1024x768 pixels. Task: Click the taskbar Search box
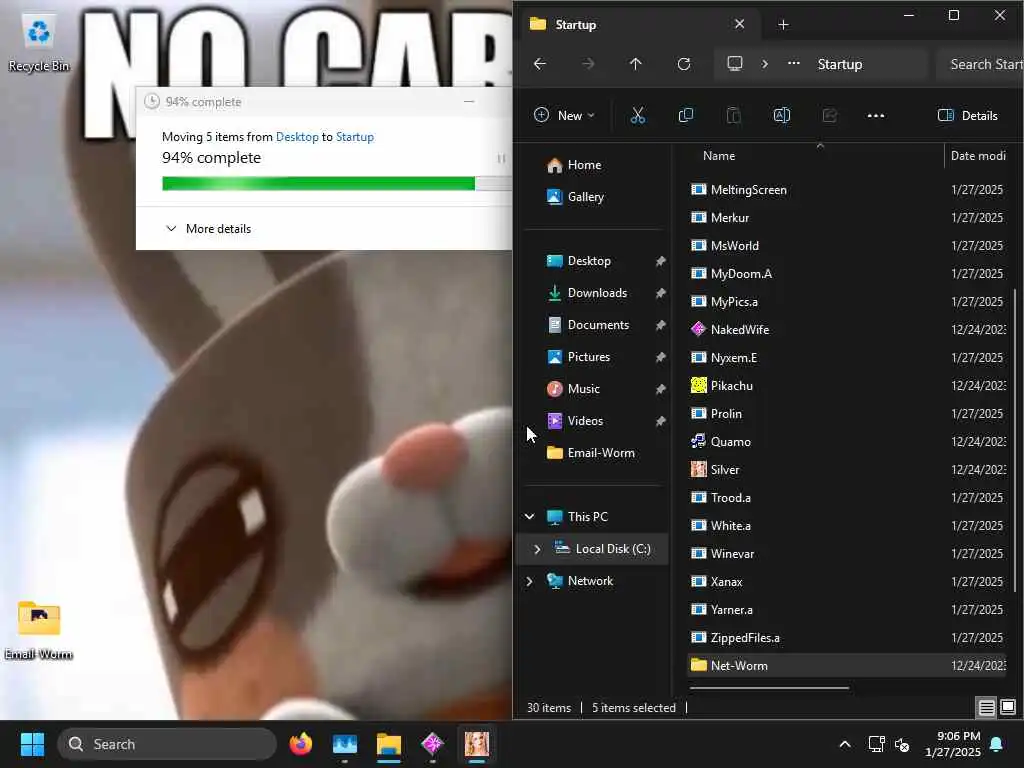pos(167,744)
